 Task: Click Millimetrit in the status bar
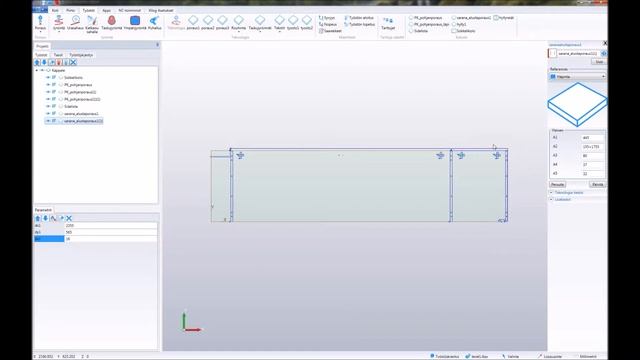(588, 356)
